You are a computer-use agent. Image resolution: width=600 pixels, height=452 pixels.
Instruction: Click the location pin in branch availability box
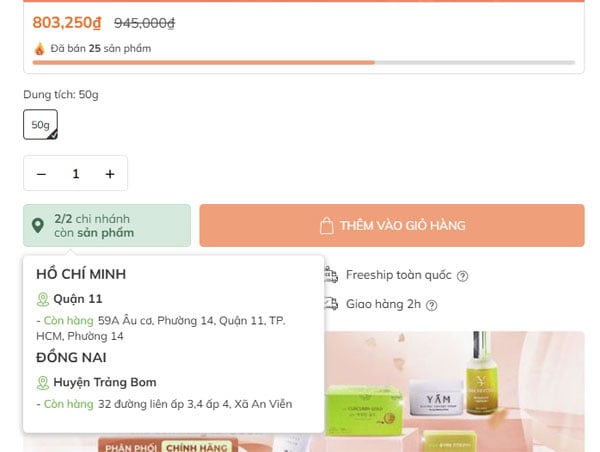[38, 226]
